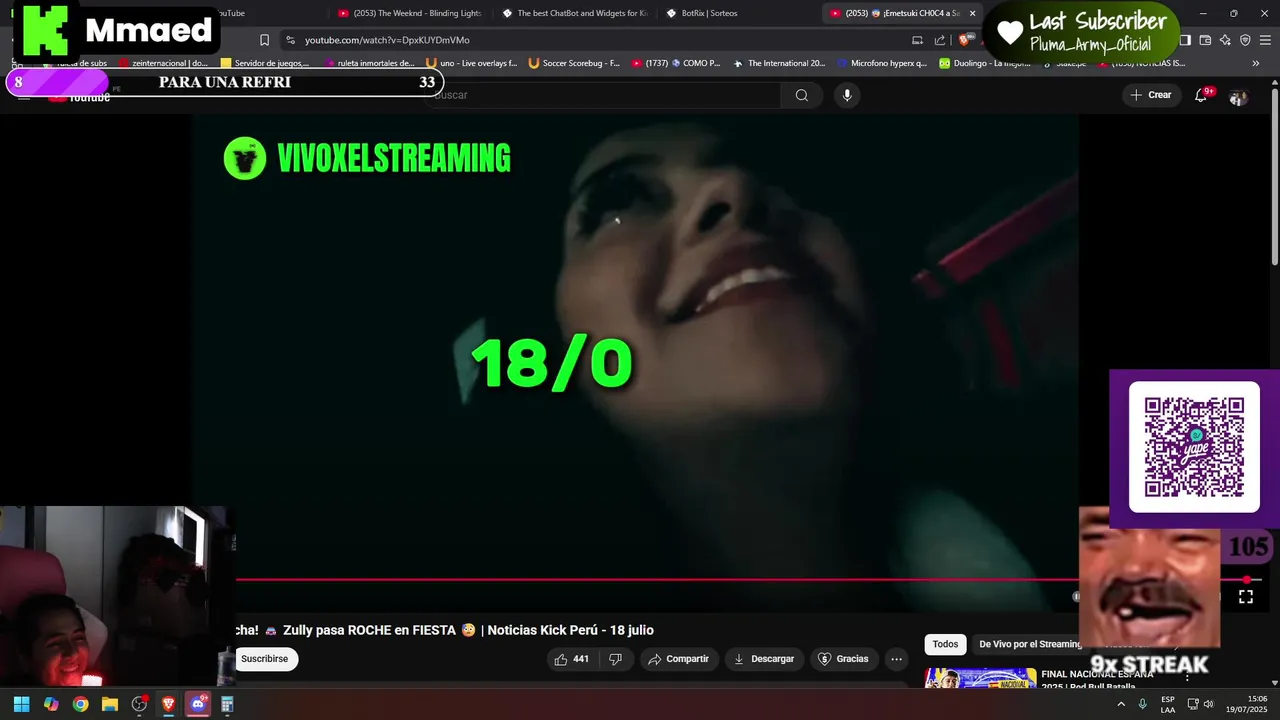Open Calculator from the taskbar
The image size is (1280, 720).
(x=227, y=704)
